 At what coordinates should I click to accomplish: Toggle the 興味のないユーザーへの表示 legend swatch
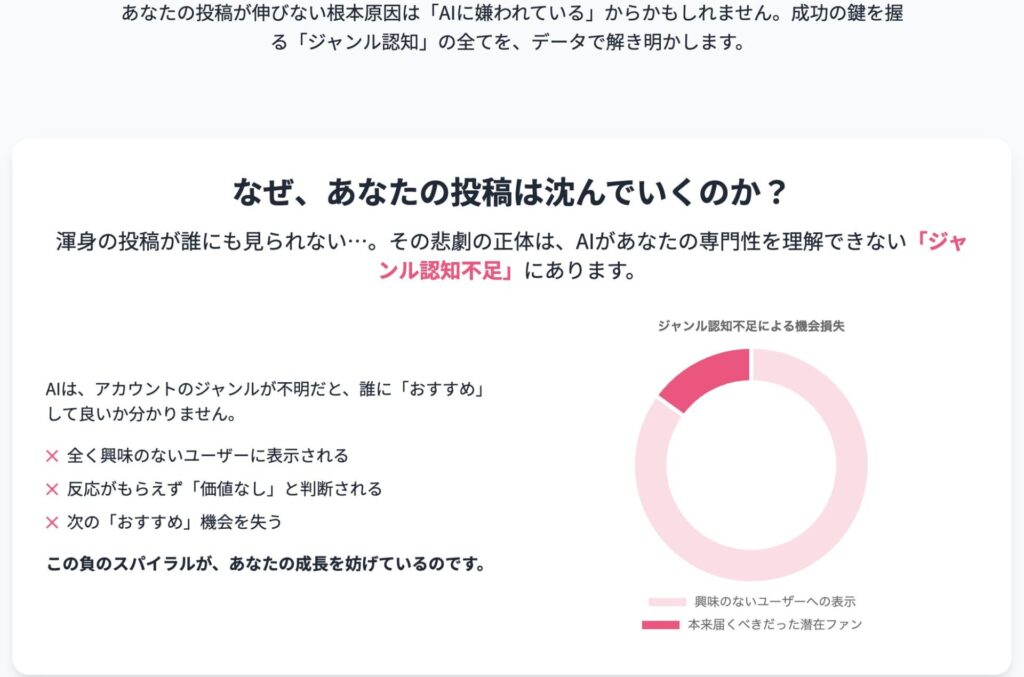tap(667, 601)
